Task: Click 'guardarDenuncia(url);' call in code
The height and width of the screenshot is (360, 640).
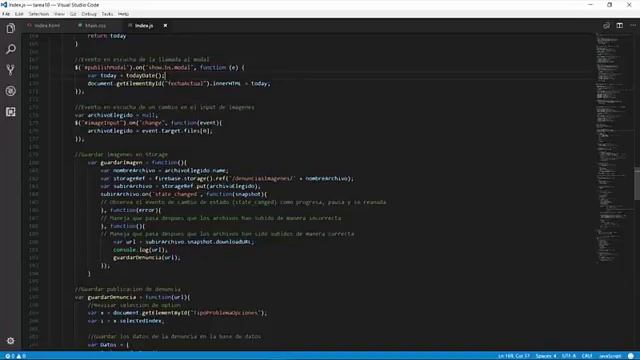Action: click(147, 258)
